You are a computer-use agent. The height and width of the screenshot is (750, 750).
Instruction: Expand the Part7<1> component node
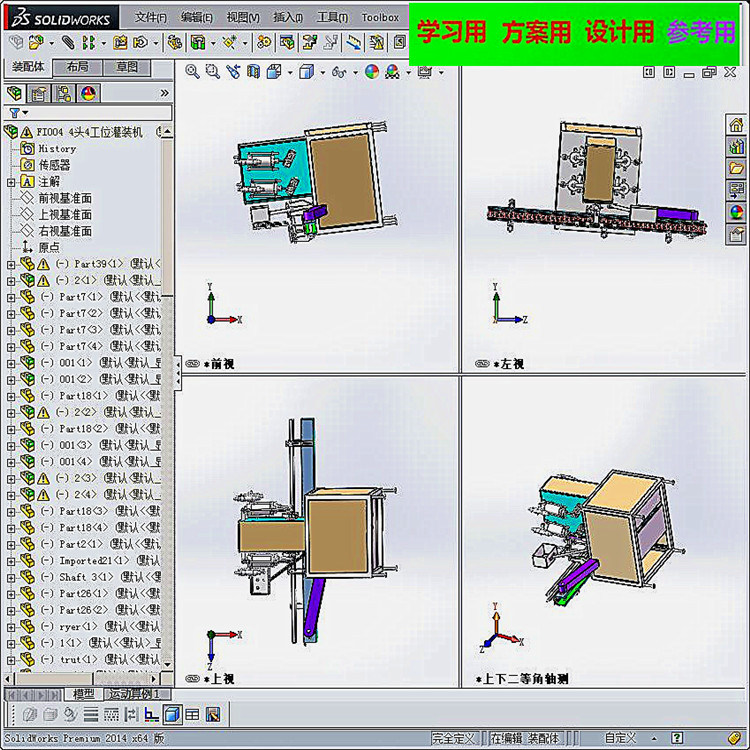(x=11, y=297)
